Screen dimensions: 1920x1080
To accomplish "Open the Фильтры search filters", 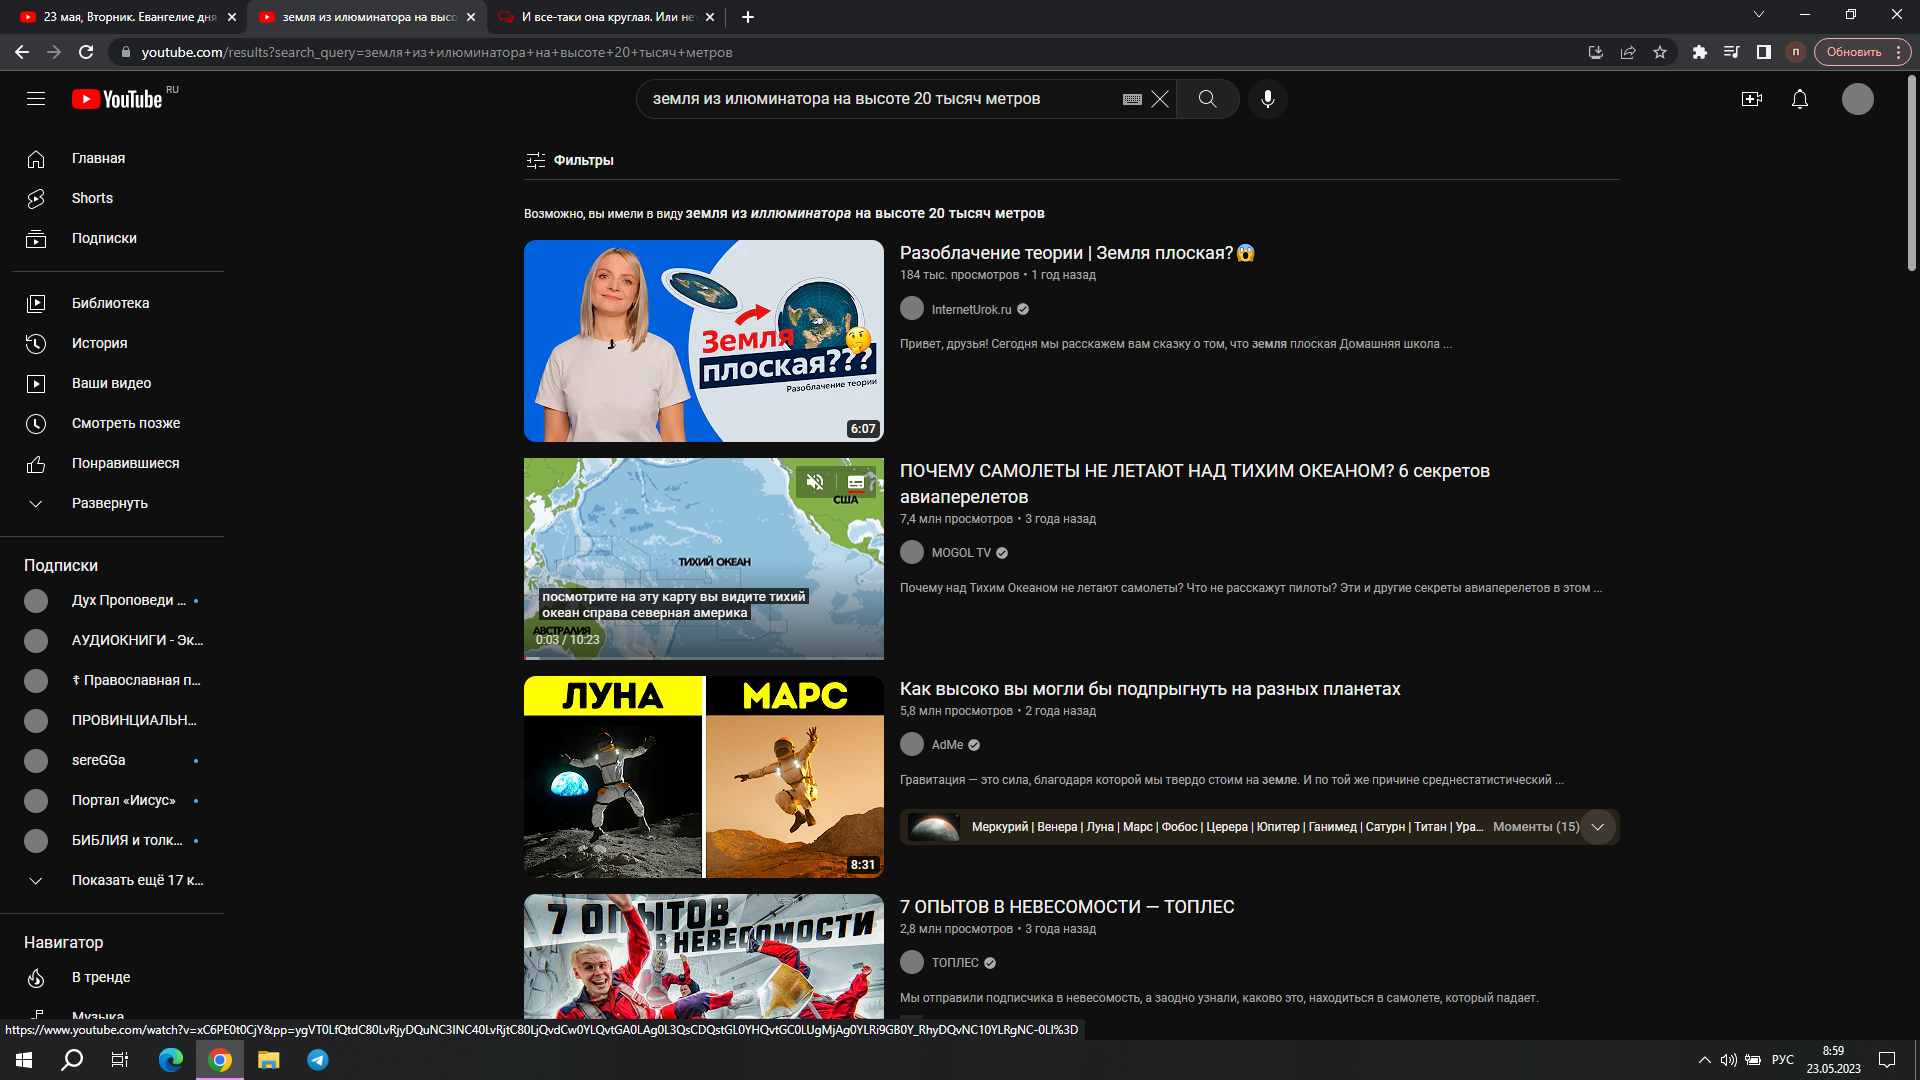I will click(x=570, y=160).
